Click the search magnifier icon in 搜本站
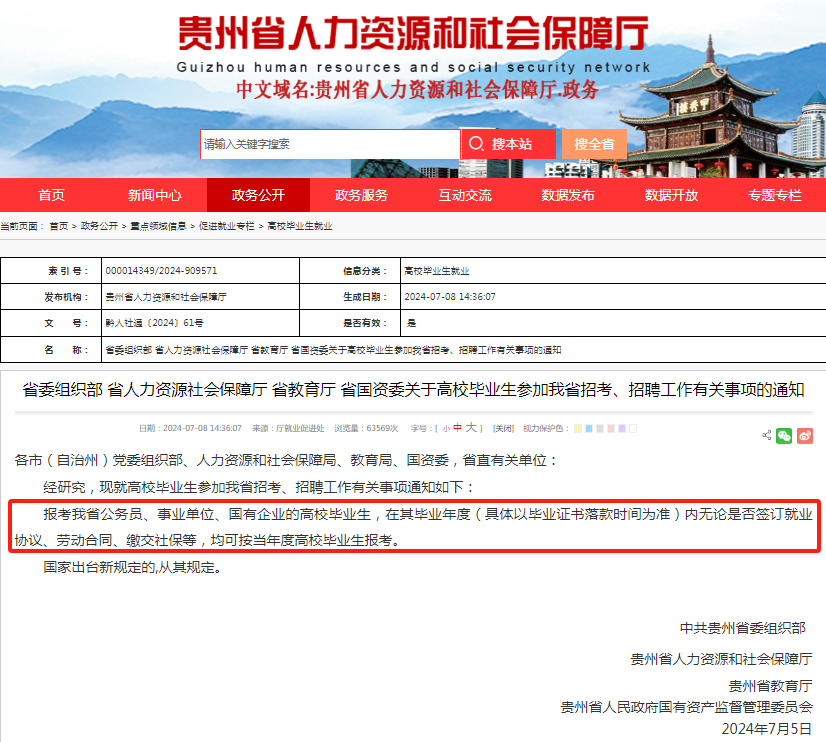The image size is (826, 742). pyautogui.click(x=476, y=143)
